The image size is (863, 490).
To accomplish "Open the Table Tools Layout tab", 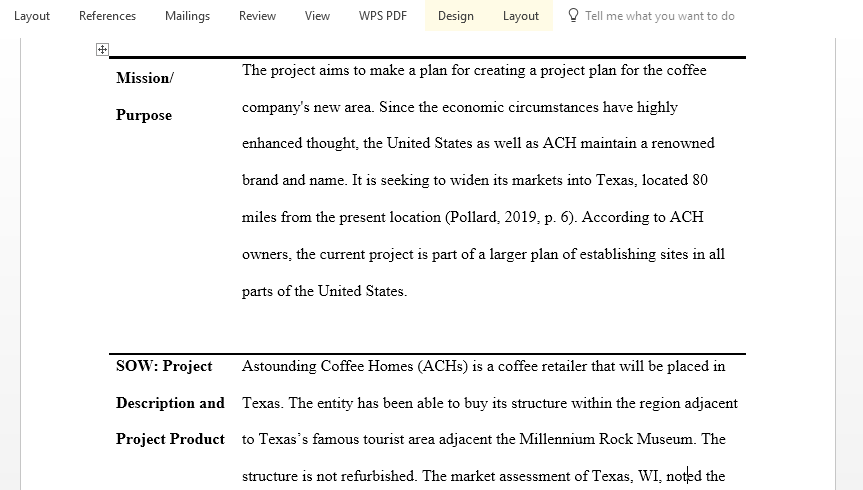I will click(x=521, y=16).
